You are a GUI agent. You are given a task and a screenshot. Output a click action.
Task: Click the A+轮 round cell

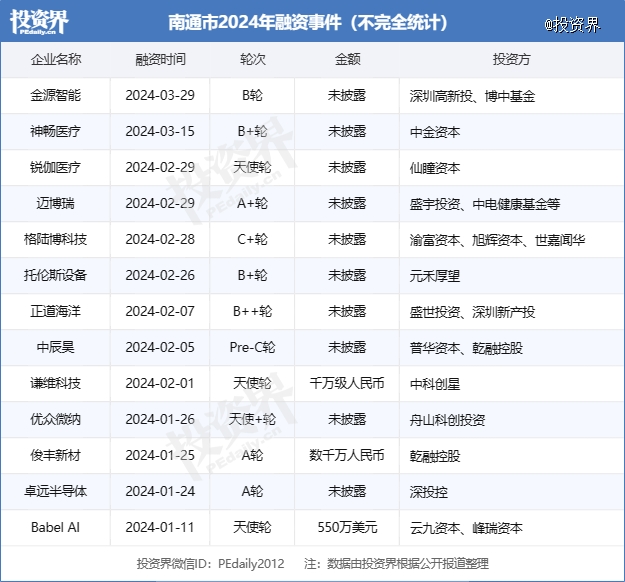tap(252, 203)
